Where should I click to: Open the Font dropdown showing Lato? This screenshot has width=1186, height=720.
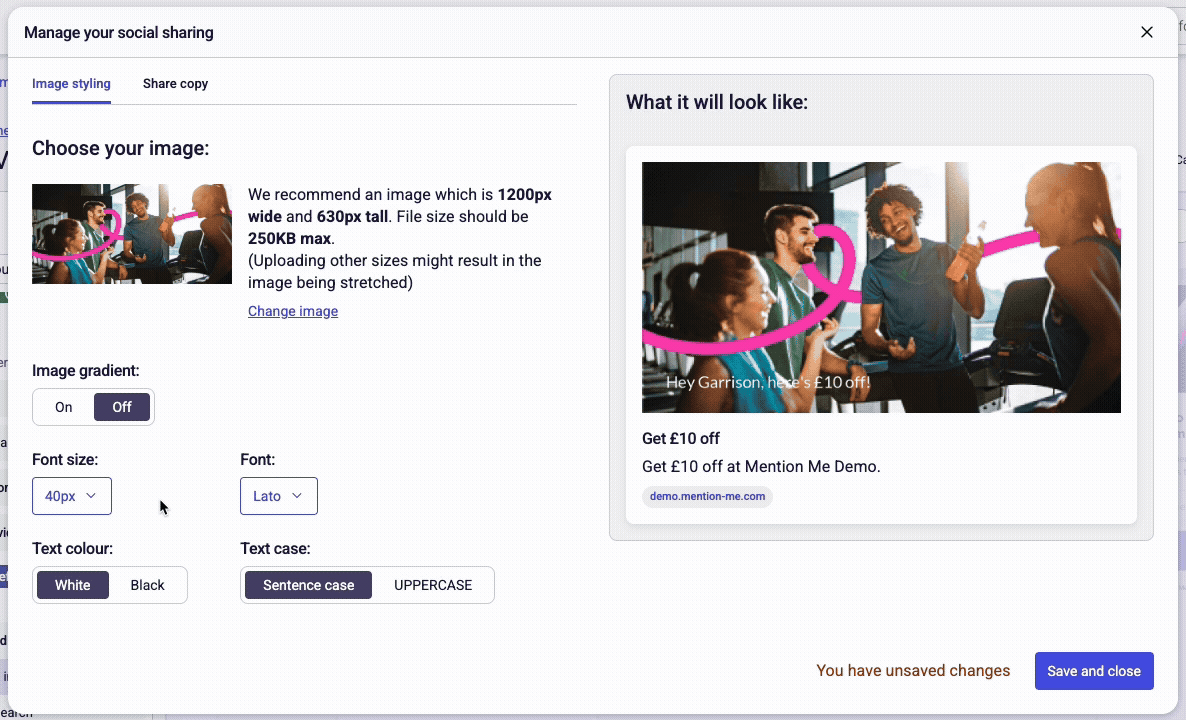[x=278, y=496]
